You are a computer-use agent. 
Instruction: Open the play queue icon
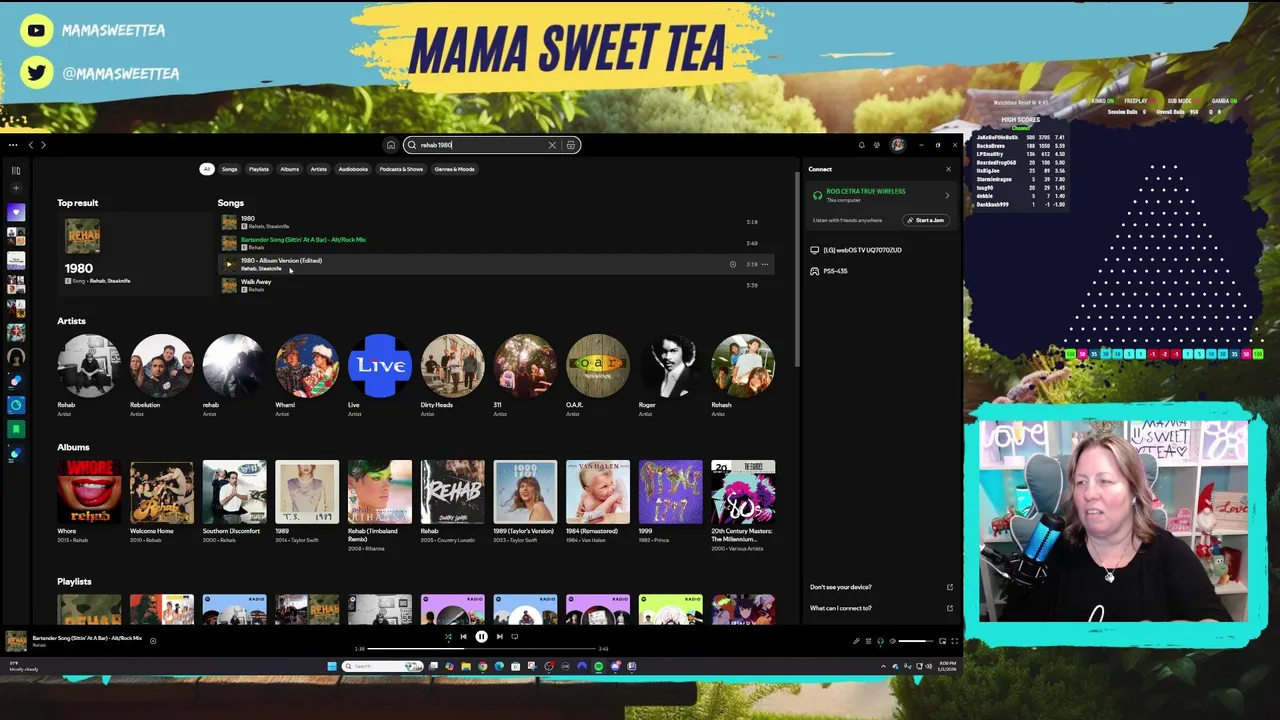(868, 641)
